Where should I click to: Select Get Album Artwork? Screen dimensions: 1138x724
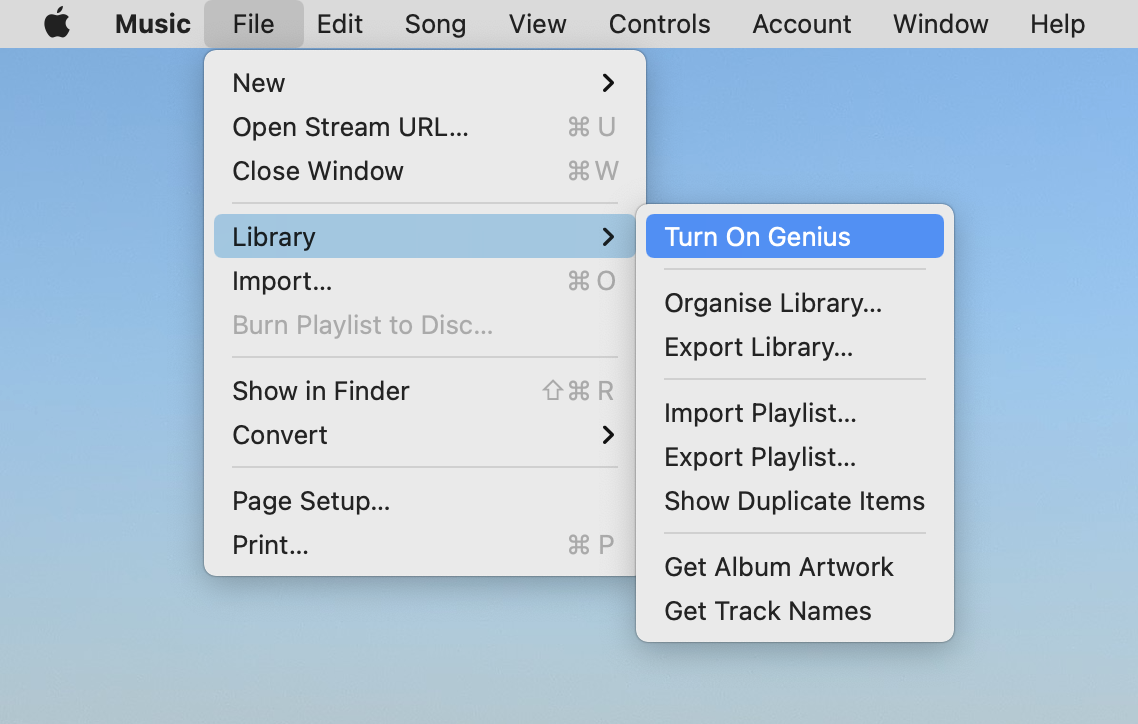[795, 567]
